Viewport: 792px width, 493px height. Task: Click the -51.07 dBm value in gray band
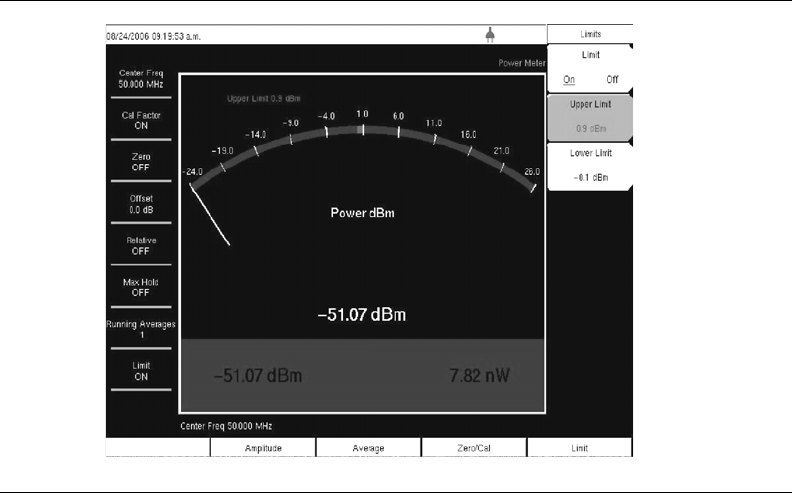(258, 376)
